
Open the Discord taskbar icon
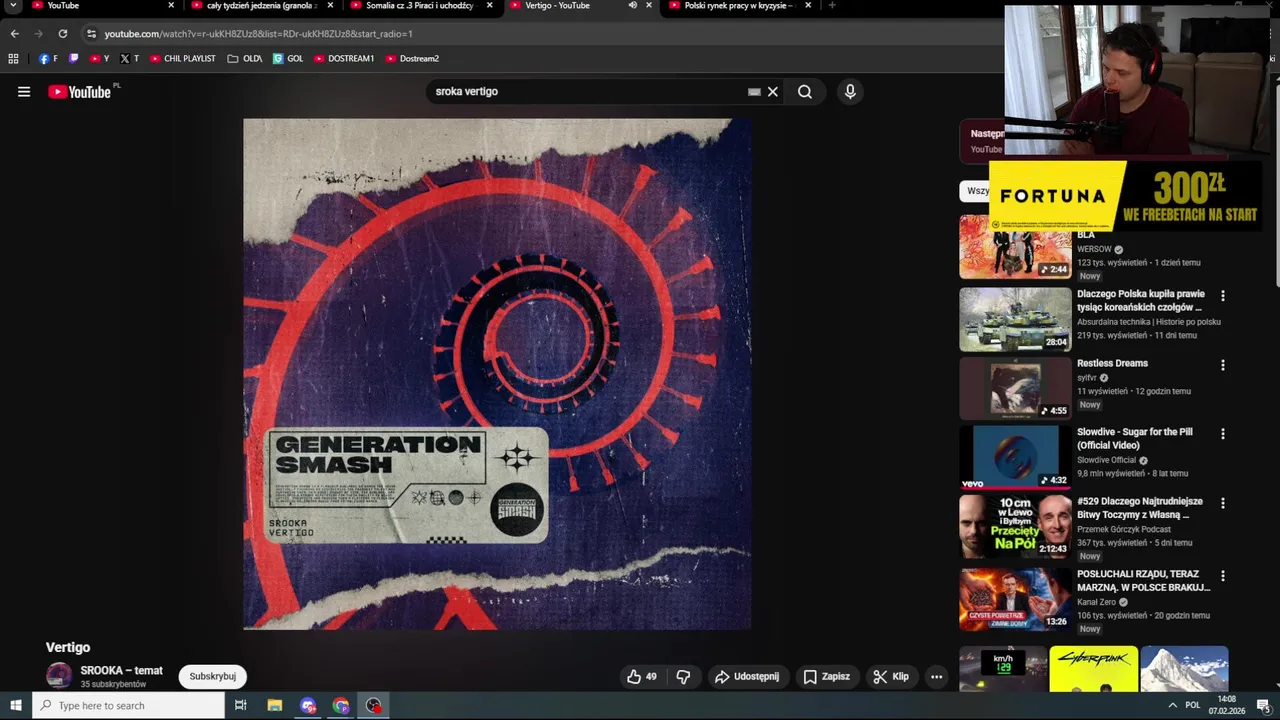(x=308, y=706)
